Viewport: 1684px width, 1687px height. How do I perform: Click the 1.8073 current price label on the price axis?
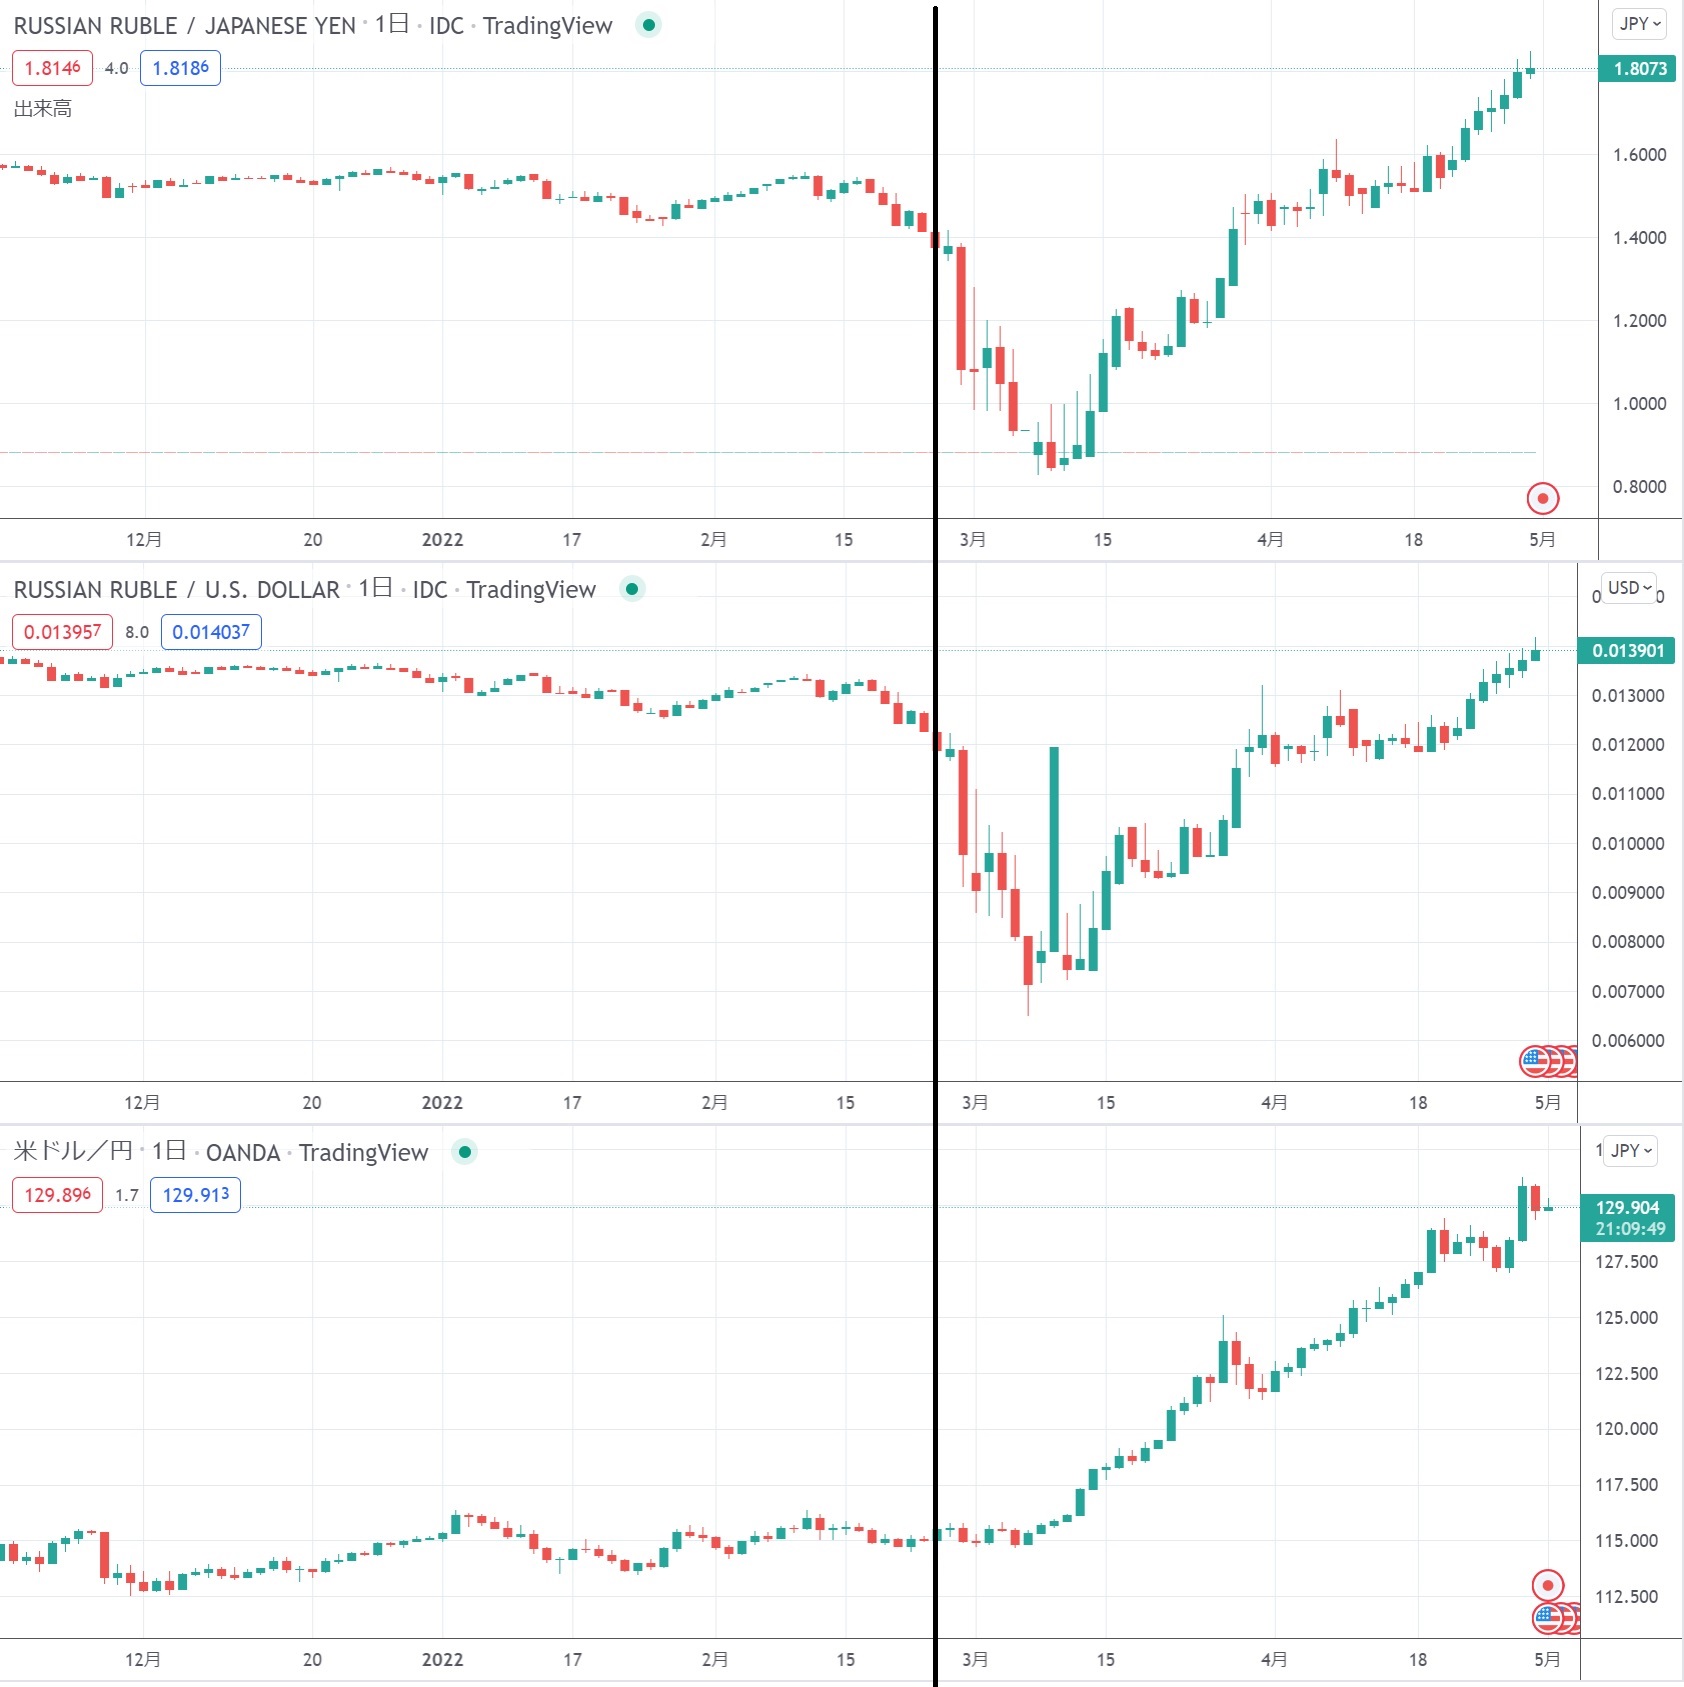tap(1639, 69)
